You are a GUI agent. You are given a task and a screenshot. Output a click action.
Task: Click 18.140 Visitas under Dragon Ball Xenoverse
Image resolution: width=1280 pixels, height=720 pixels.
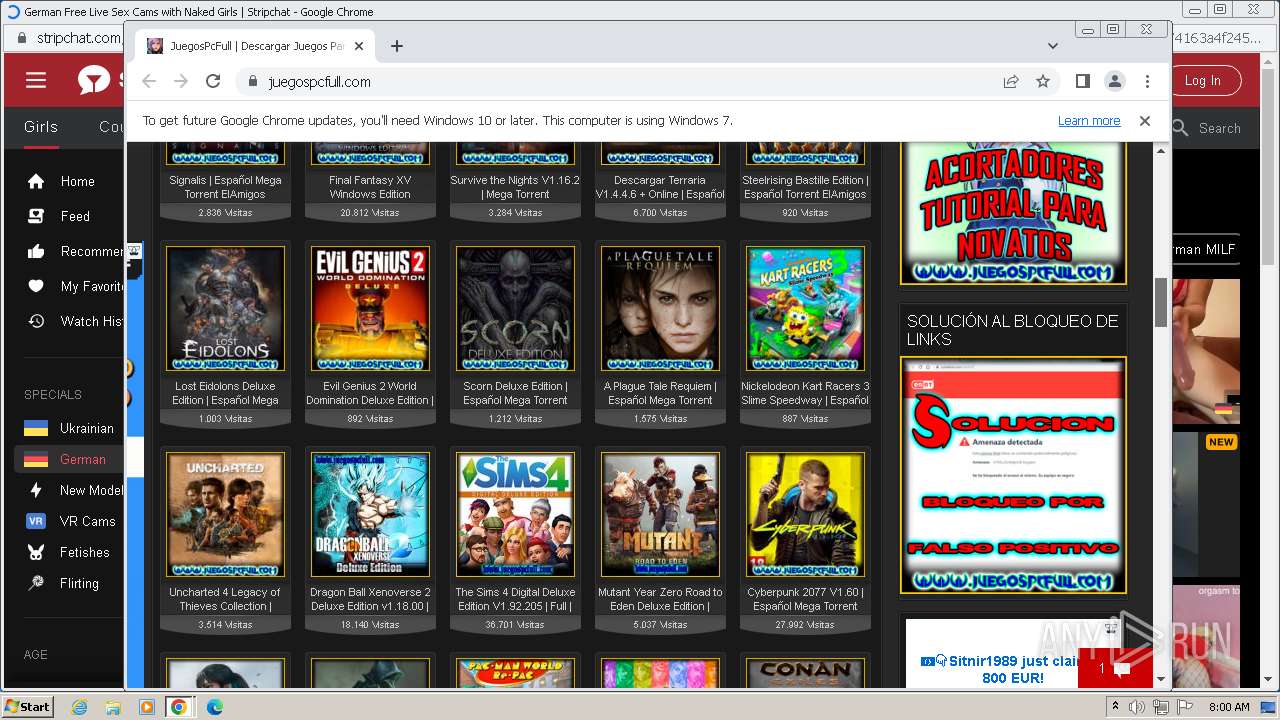pos(370,624)
